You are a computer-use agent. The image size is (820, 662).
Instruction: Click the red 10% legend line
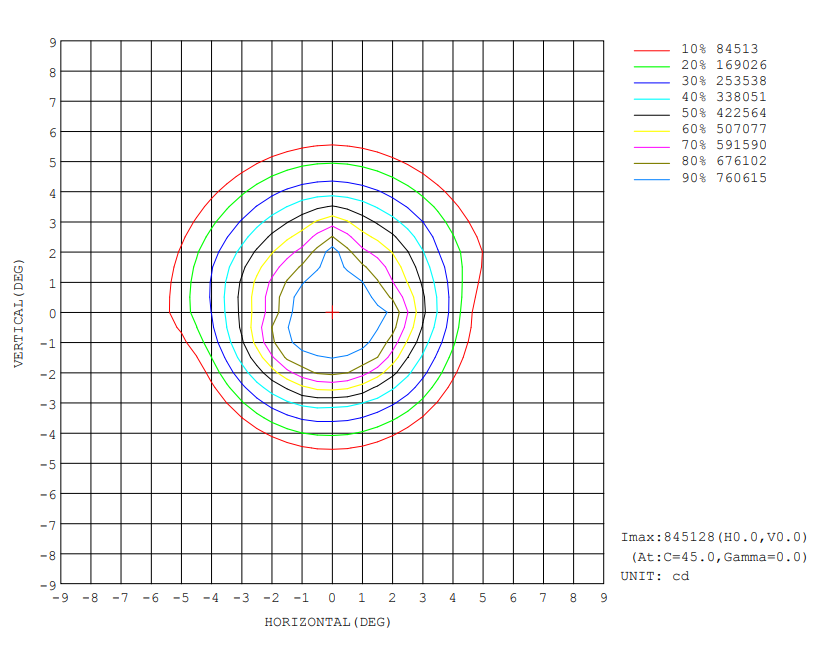point(650,48)
